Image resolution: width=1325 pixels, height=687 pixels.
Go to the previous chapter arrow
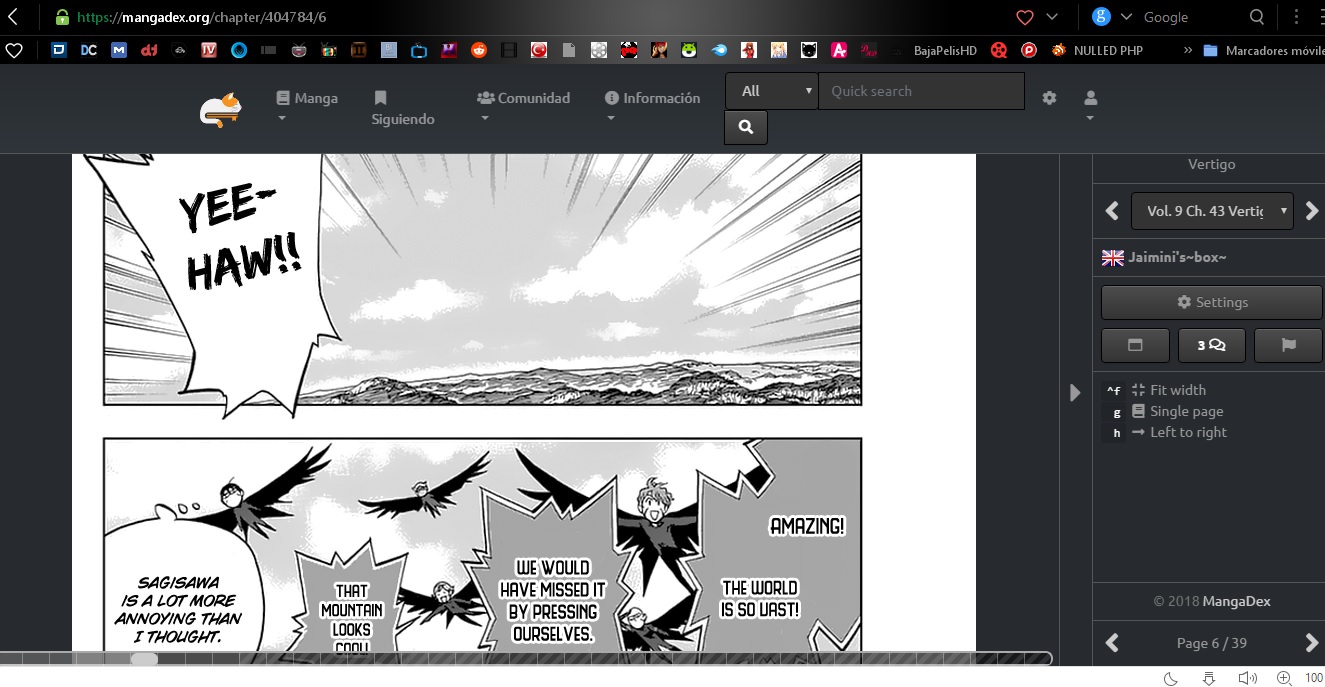tap(1111, 211)
